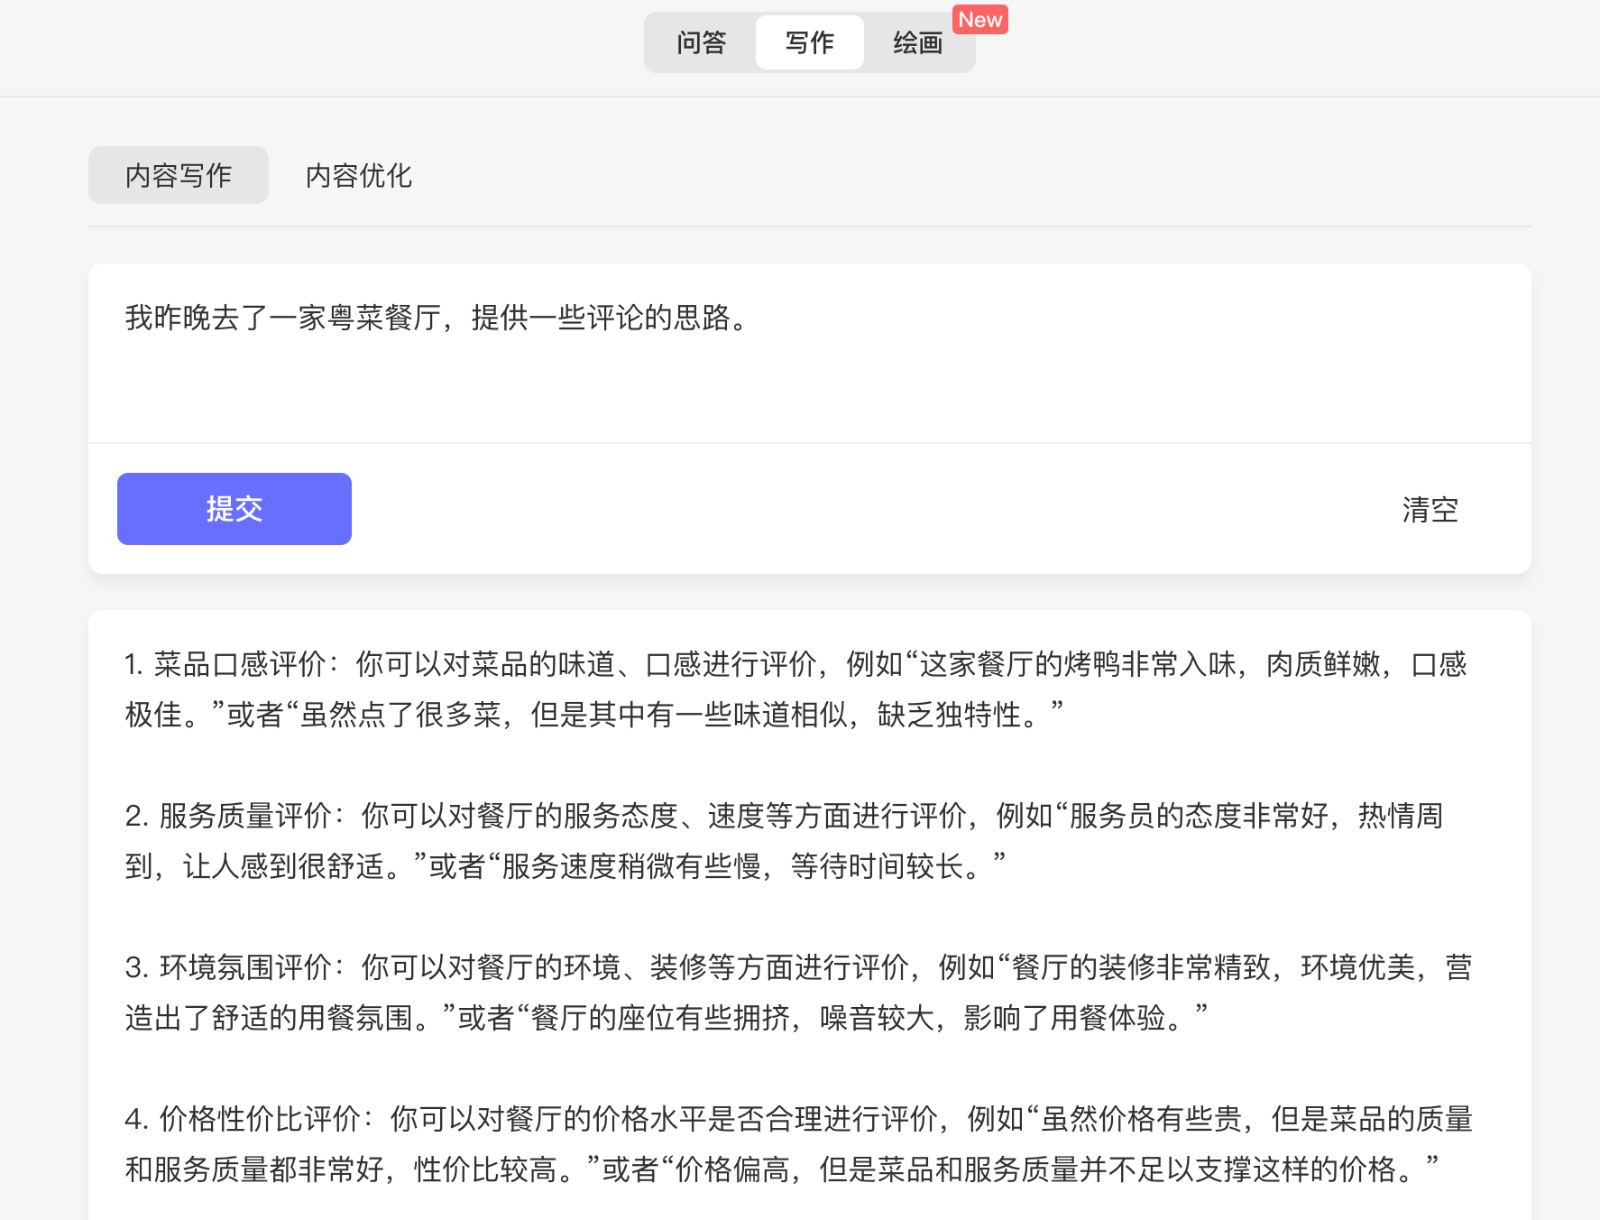Screen dimensions: 1600x1220
Task: Switch to the 问答 tab
Action: [701, 43]
